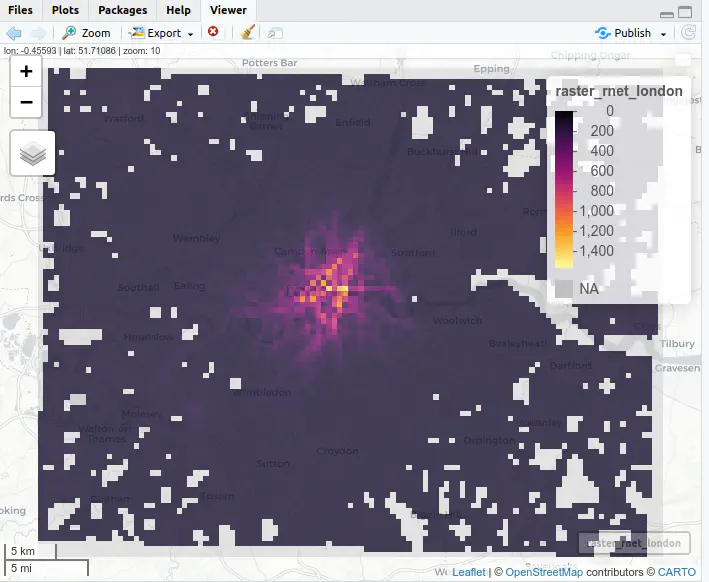Click the back arrow in Viewer toolbar
This screenshot has width=709, height=582.
point(14,32)
